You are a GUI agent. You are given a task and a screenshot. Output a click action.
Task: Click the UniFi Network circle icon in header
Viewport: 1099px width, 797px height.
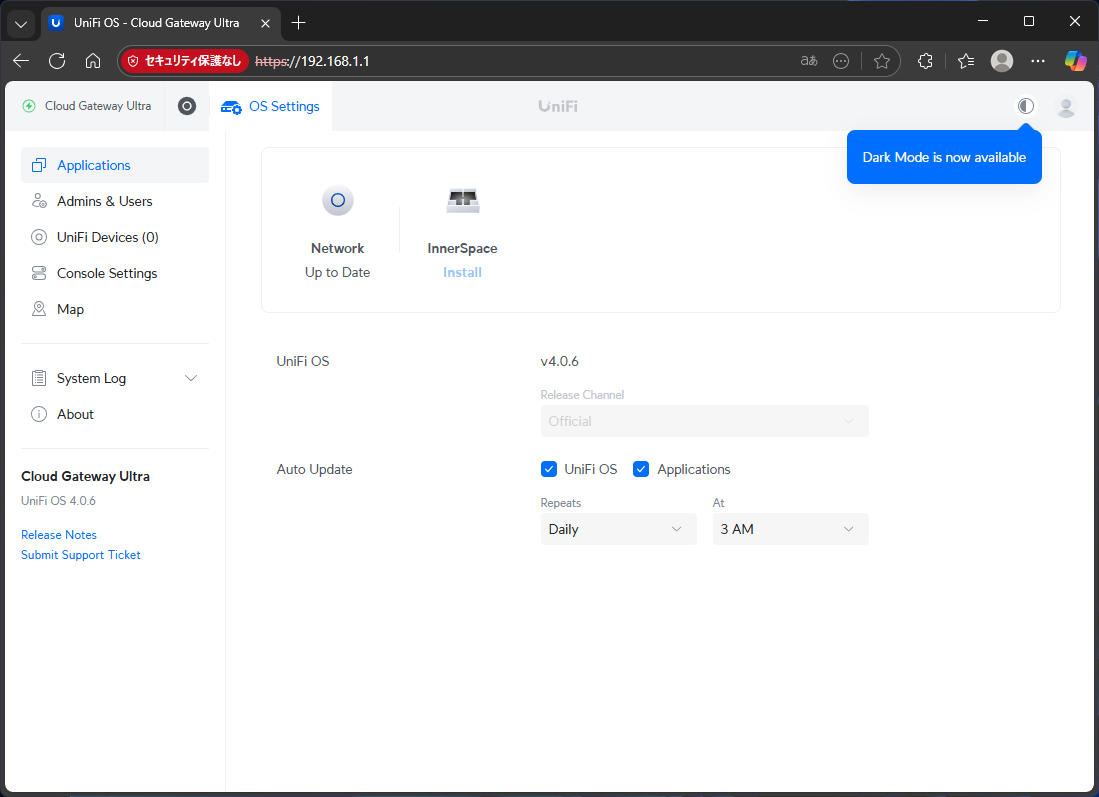[187, 106]
